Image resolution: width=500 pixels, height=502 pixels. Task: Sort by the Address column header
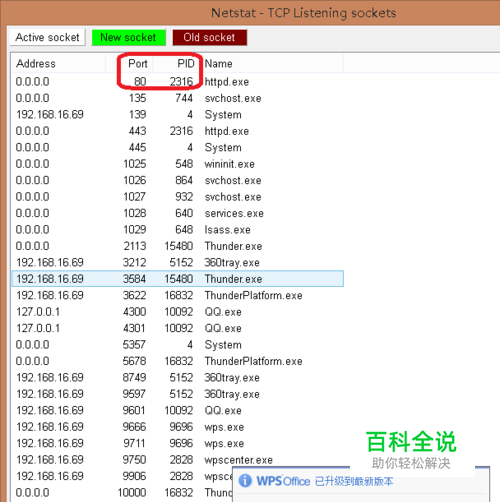pos(58,63)
